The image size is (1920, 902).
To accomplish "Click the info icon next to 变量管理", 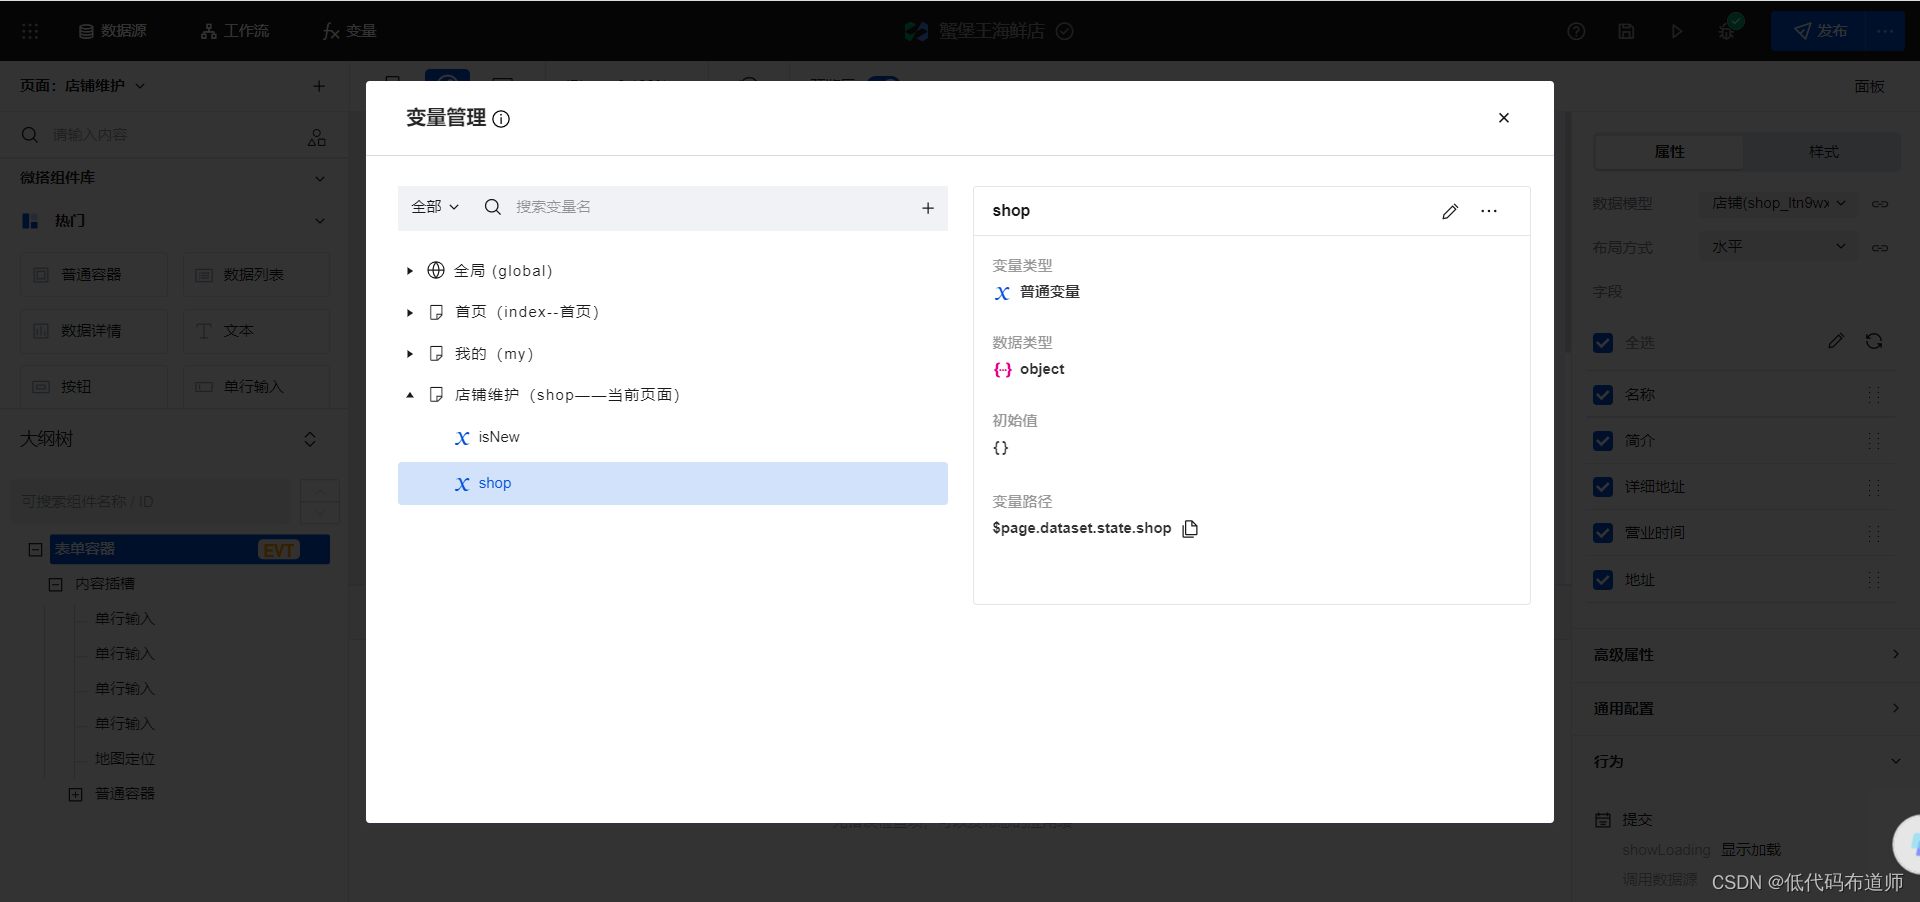I will [501, 119].
